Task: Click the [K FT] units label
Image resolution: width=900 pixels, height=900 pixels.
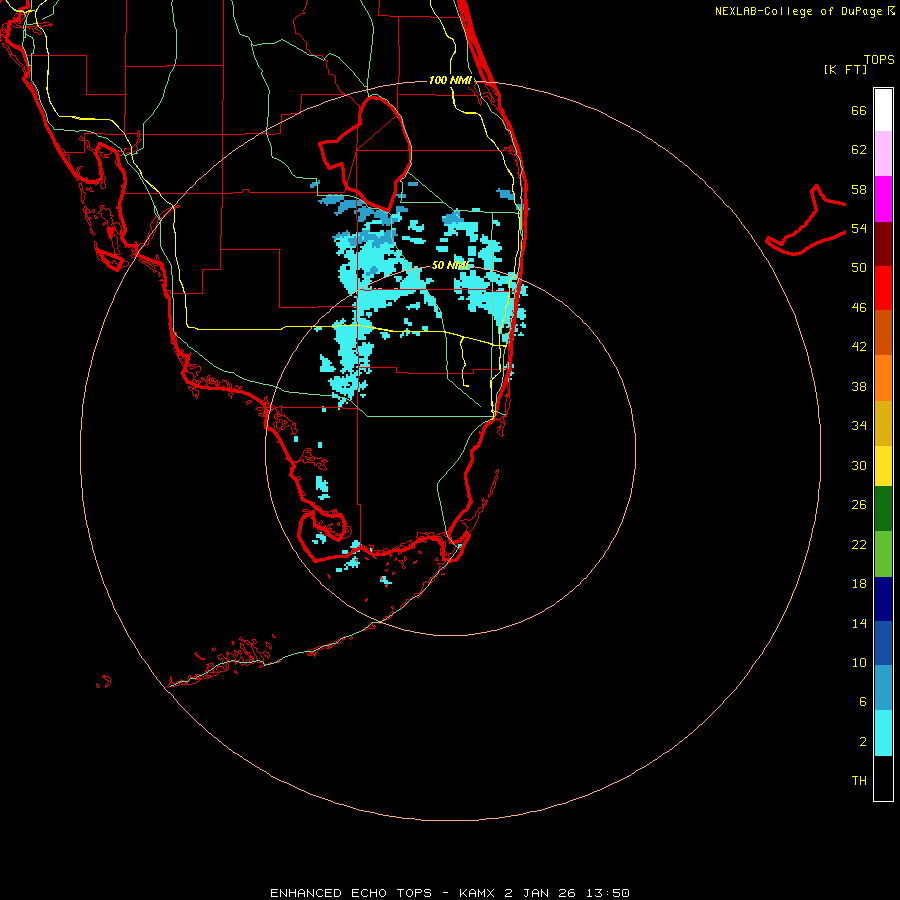Action: coord(845,69)
